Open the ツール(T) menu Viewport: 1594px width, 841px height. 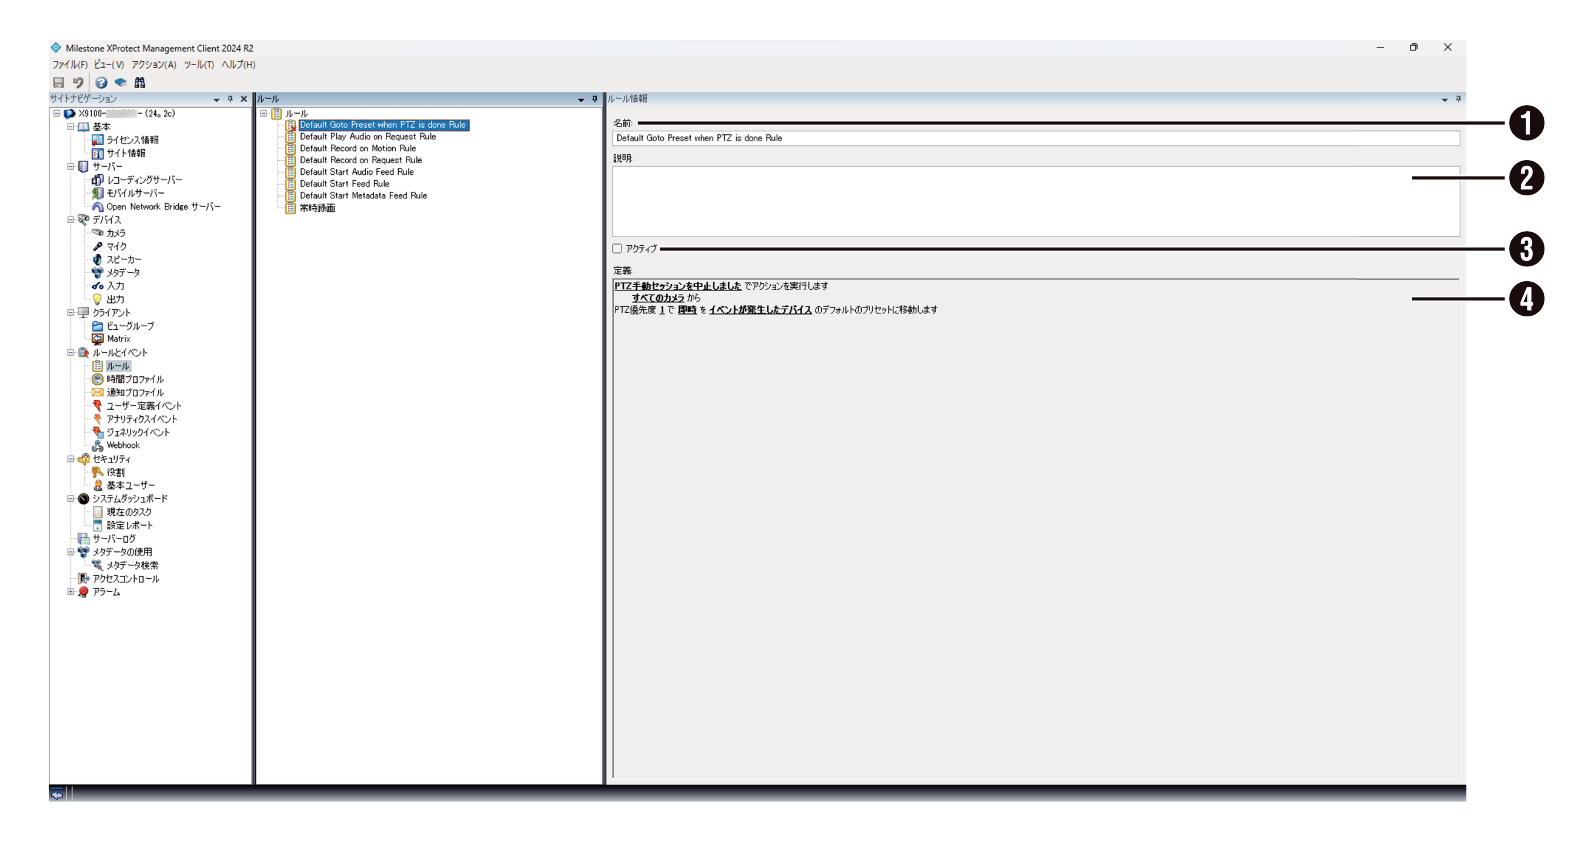point(198,65)
